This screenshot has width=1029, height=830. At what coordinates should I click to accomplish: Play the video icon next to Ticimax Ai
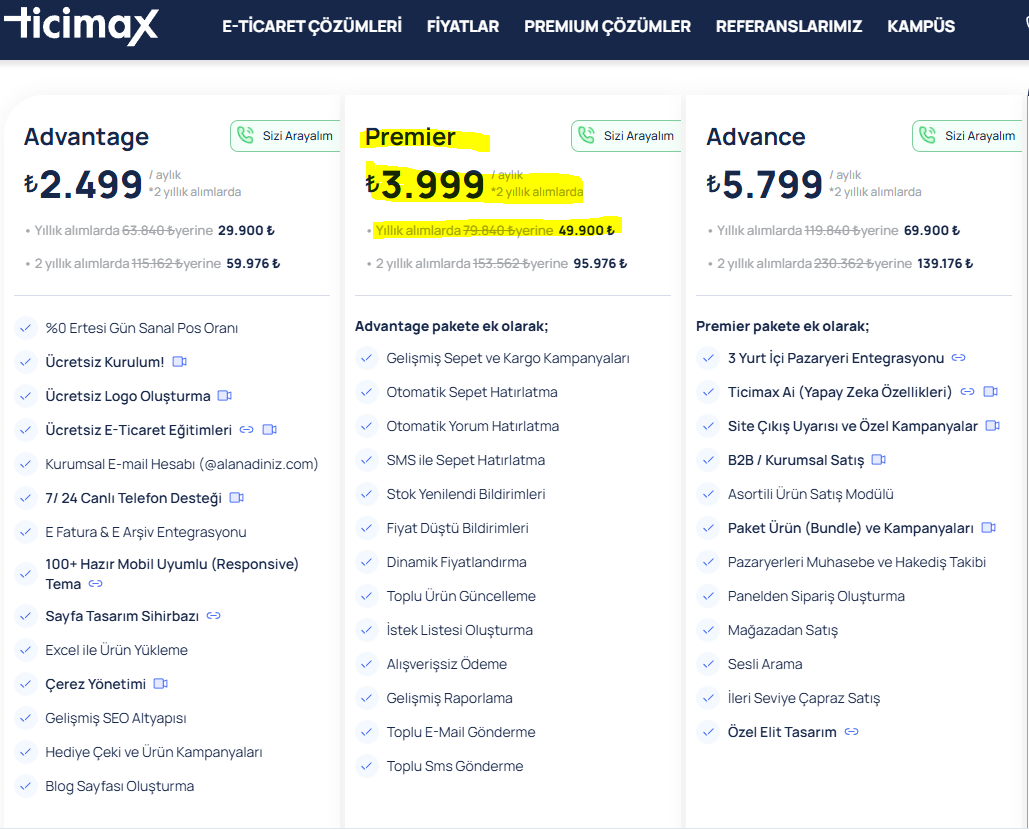point(991,392)
